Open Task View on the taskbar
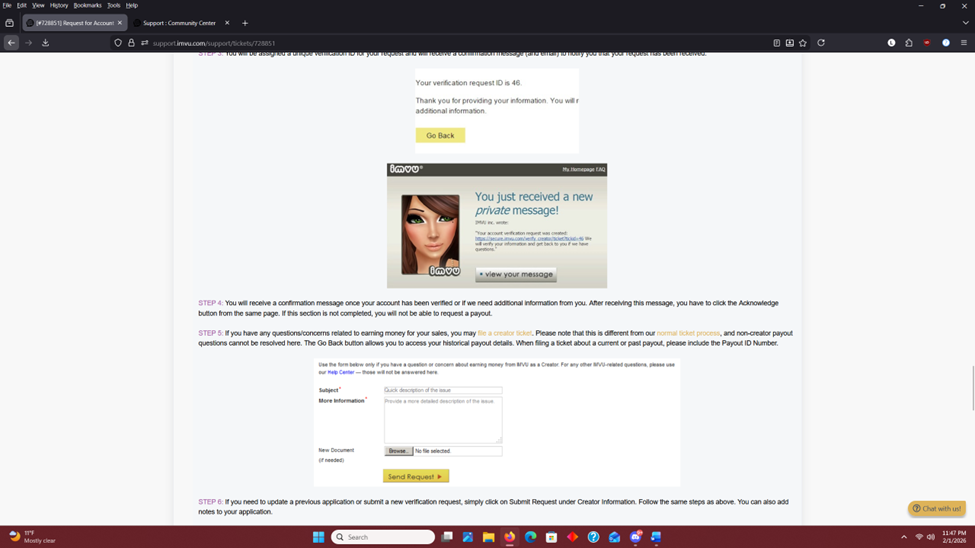The width and height of the screenshot is (975, 548). [446, 537]
